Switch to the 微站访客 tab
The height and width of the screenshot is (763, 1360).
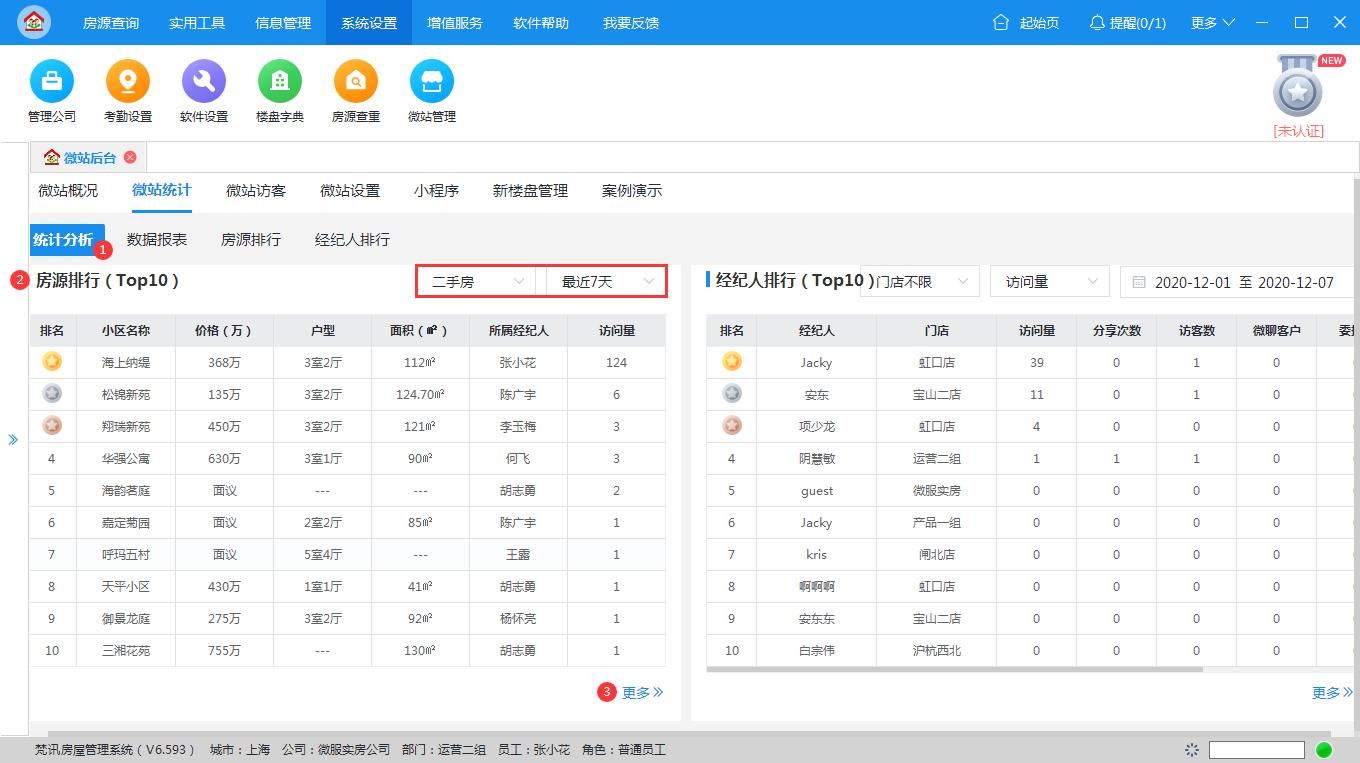255,190
